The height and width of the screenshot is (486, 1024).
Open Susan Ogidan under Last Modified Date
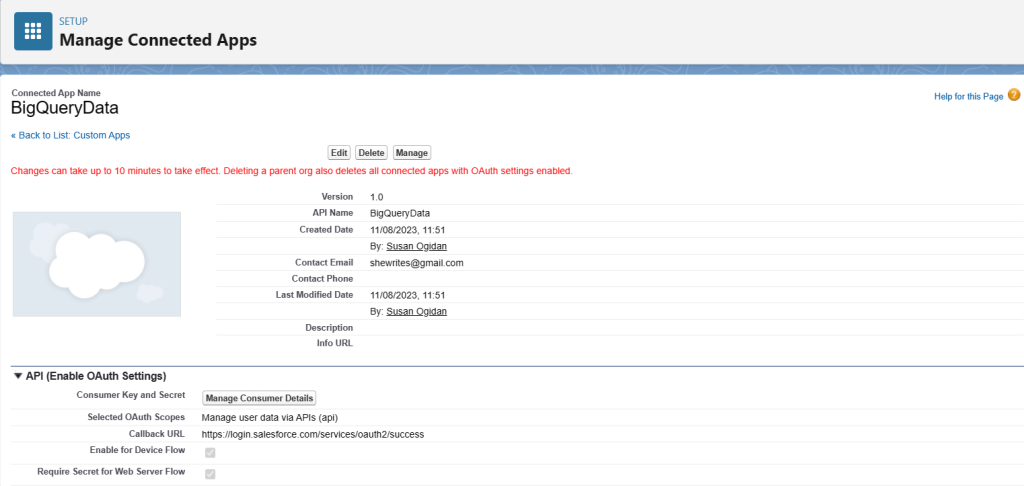tap(417, 312)
